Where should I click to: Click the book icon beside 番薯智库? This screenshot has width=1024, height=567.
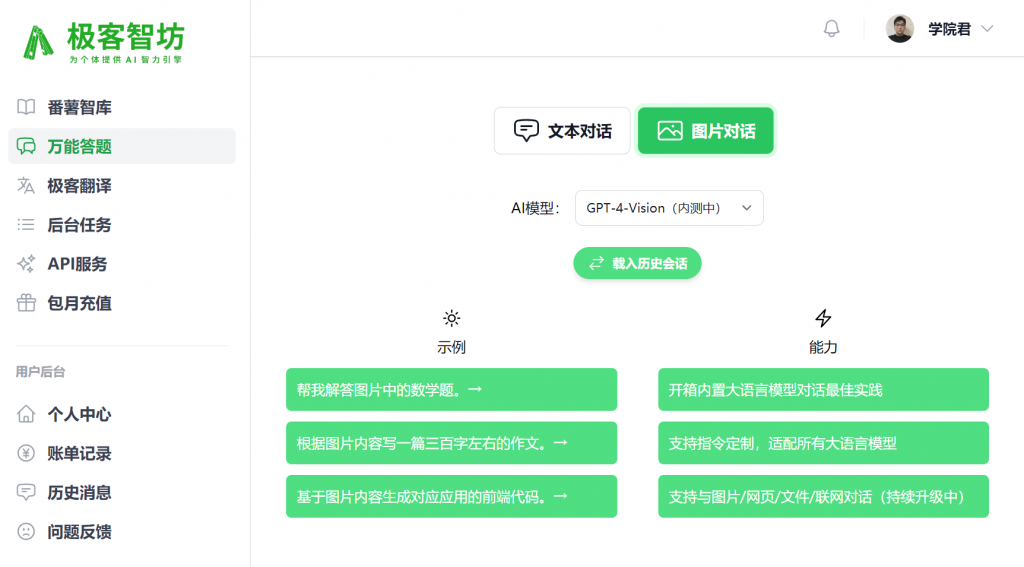point(26,107)
